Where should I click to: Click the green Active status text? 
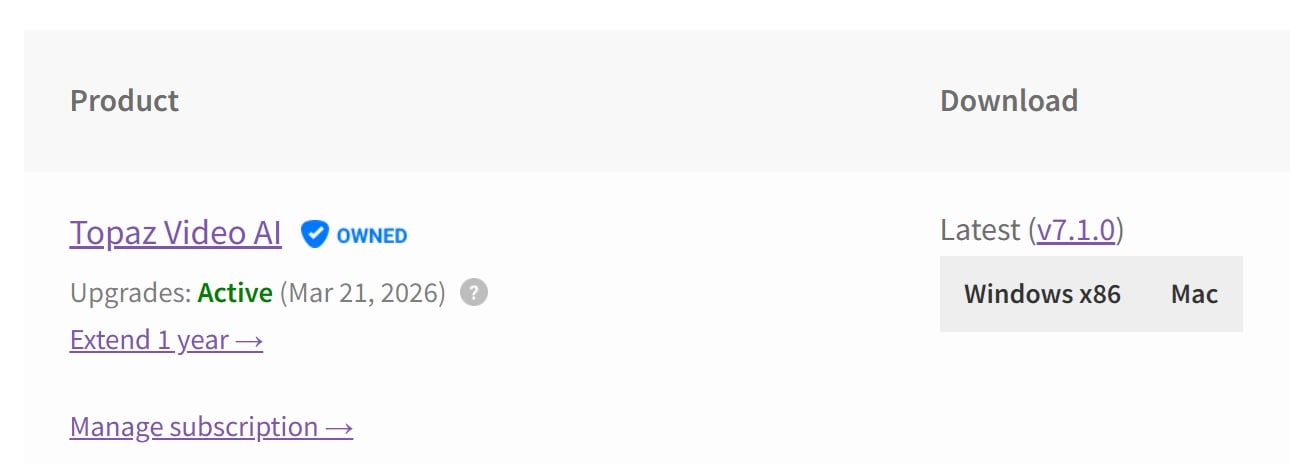click(x=235, y=293)
